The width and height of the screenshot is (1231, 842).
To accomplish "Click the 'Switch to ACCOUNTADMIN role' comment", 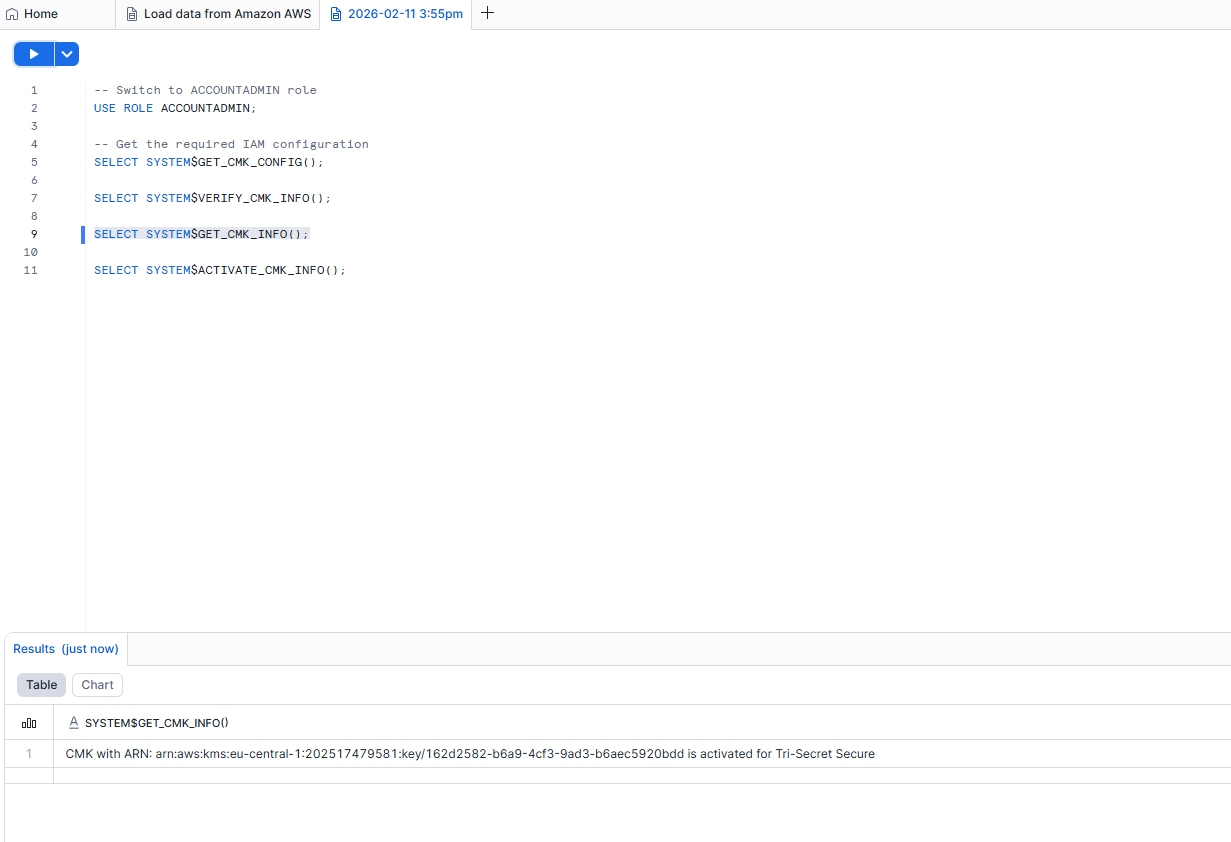I will (205, 90).
